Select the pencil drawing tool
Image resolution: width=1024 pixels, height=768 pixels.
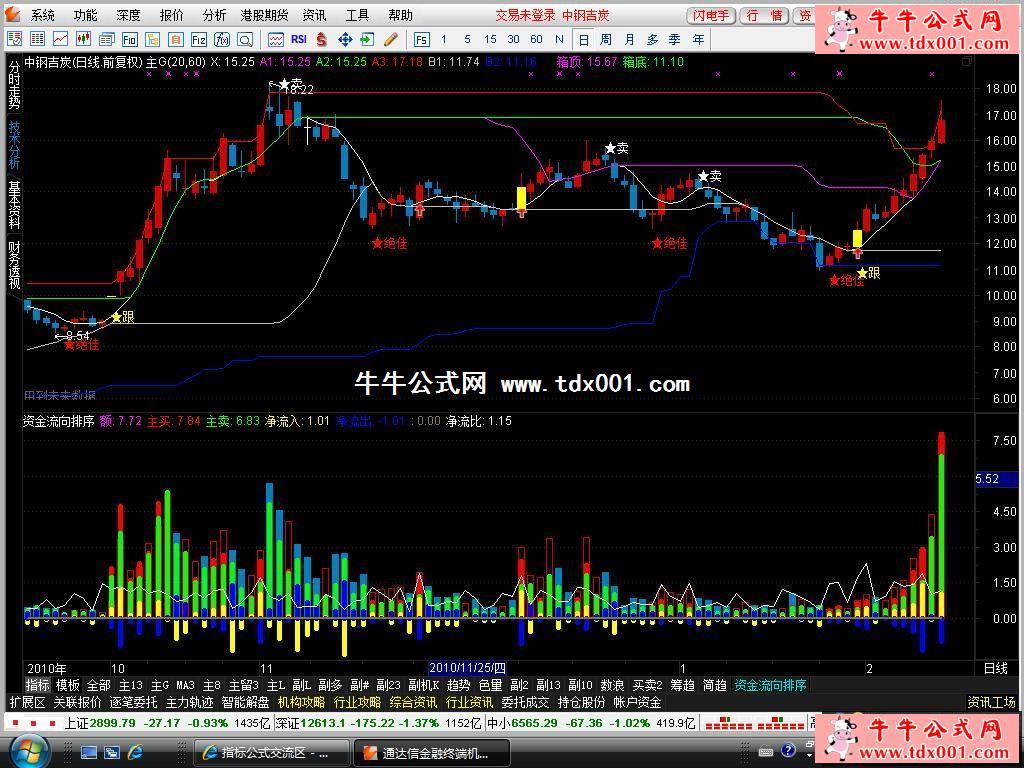[391, 40]
